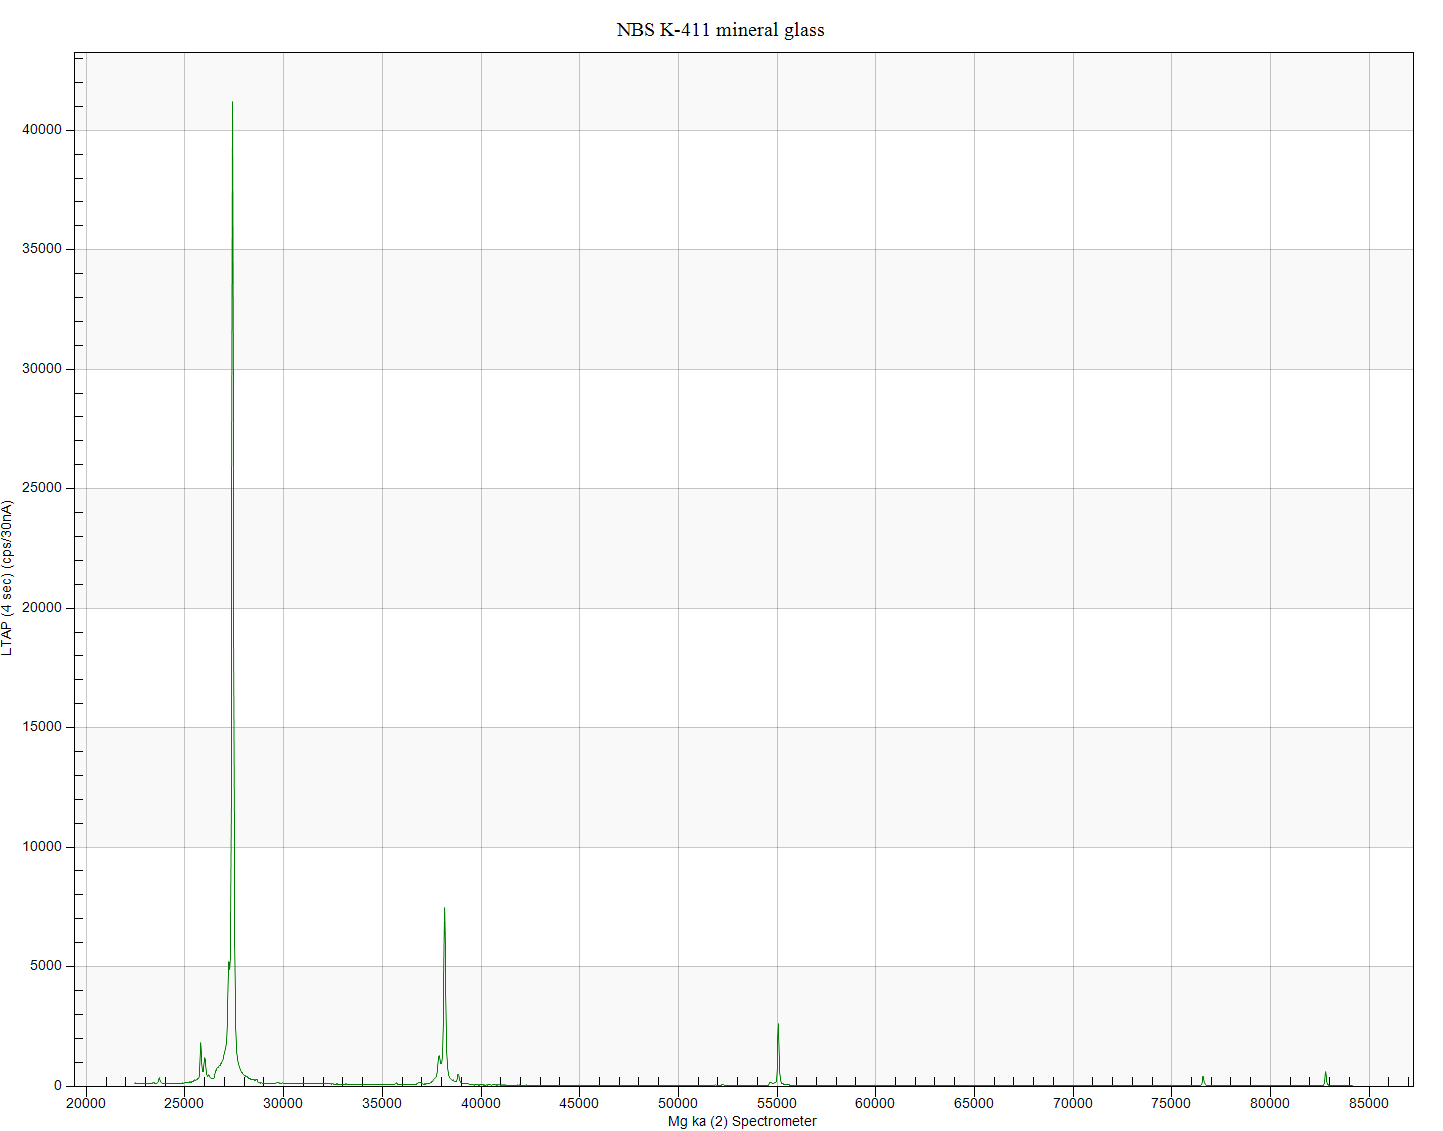This screenshot has height=1131, width=1443.
Task: Select the 85000 x-axis tick label
Action: (1369, 1103)
